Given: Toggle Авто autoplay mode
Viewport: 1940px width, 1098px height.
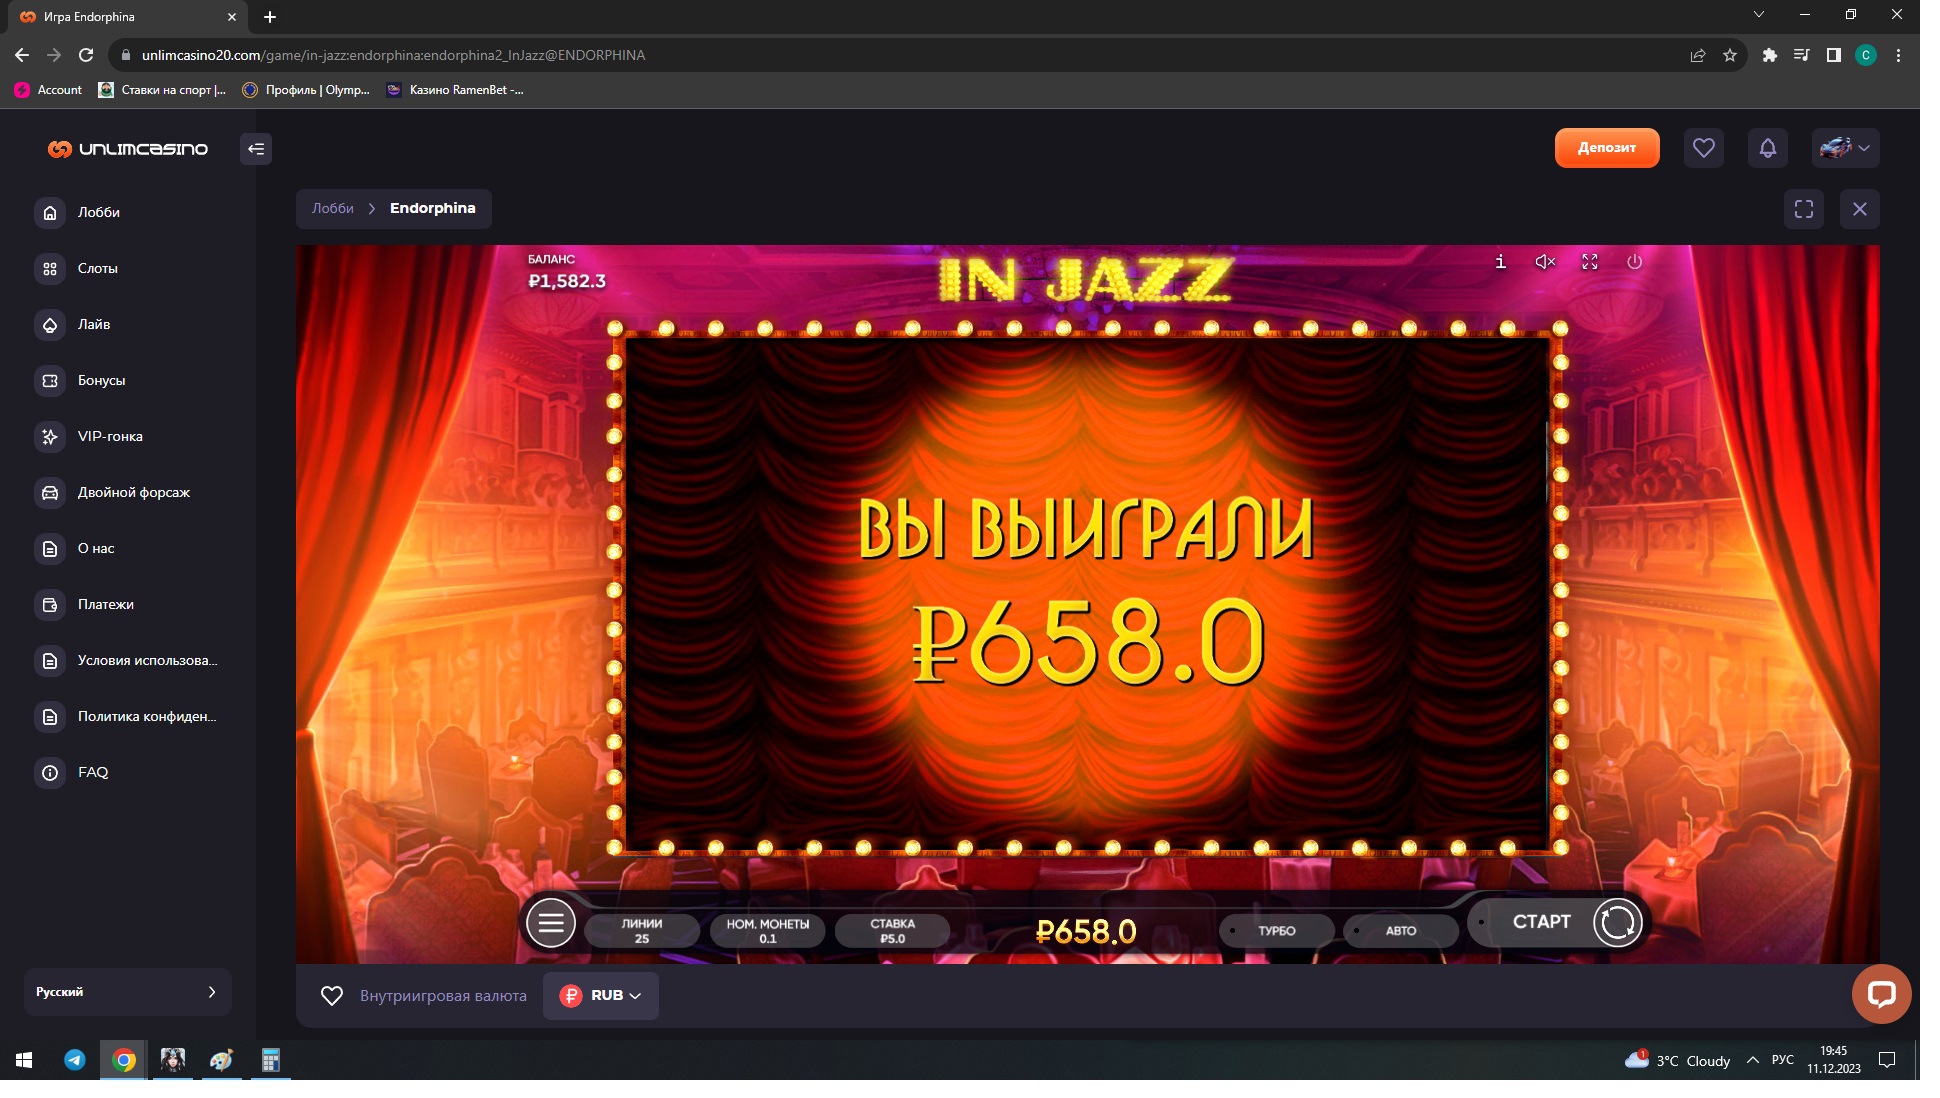Looking at the screenshot, I should pos(1400,931).
